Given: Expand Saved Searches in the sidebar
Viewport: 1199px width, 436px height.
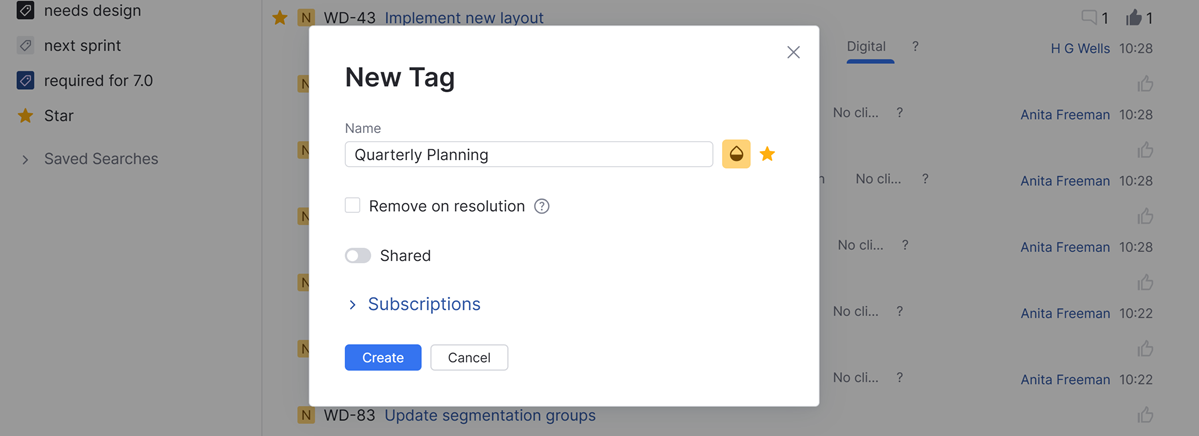Looking at the screenshot, I should click(26, 159).
